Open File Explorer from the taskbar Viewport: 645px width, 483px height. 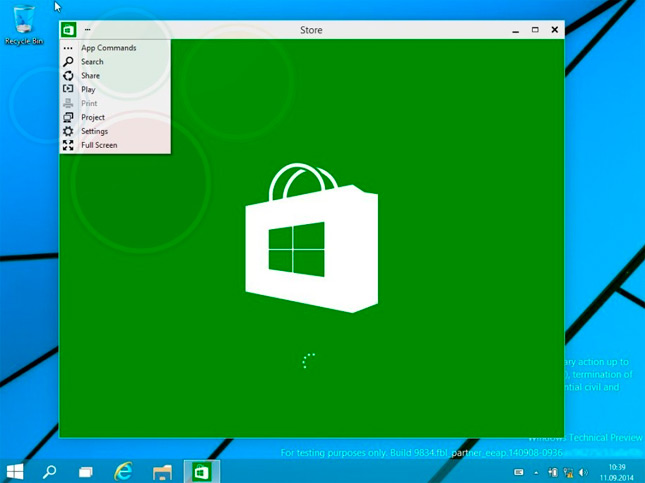pyautogui.click(x=162, y=471)
